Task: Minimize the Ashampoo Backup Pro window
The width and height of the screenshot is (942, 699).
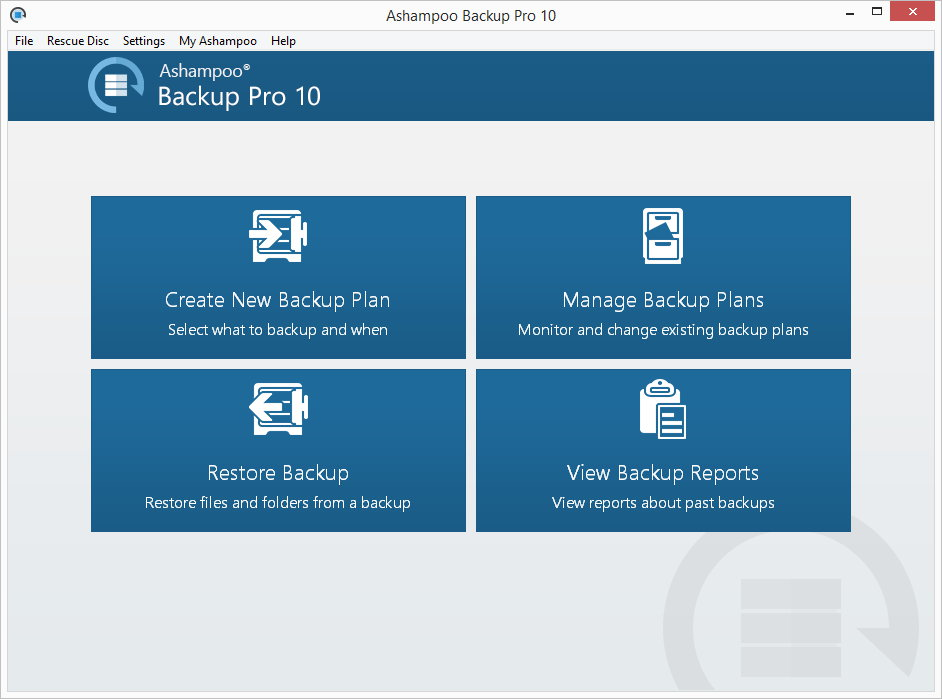Action: 850,13
